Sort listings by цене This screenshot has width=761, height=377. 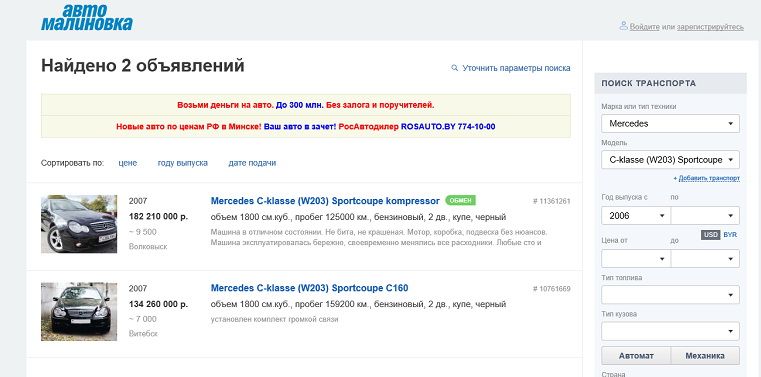tap(128, 163)
